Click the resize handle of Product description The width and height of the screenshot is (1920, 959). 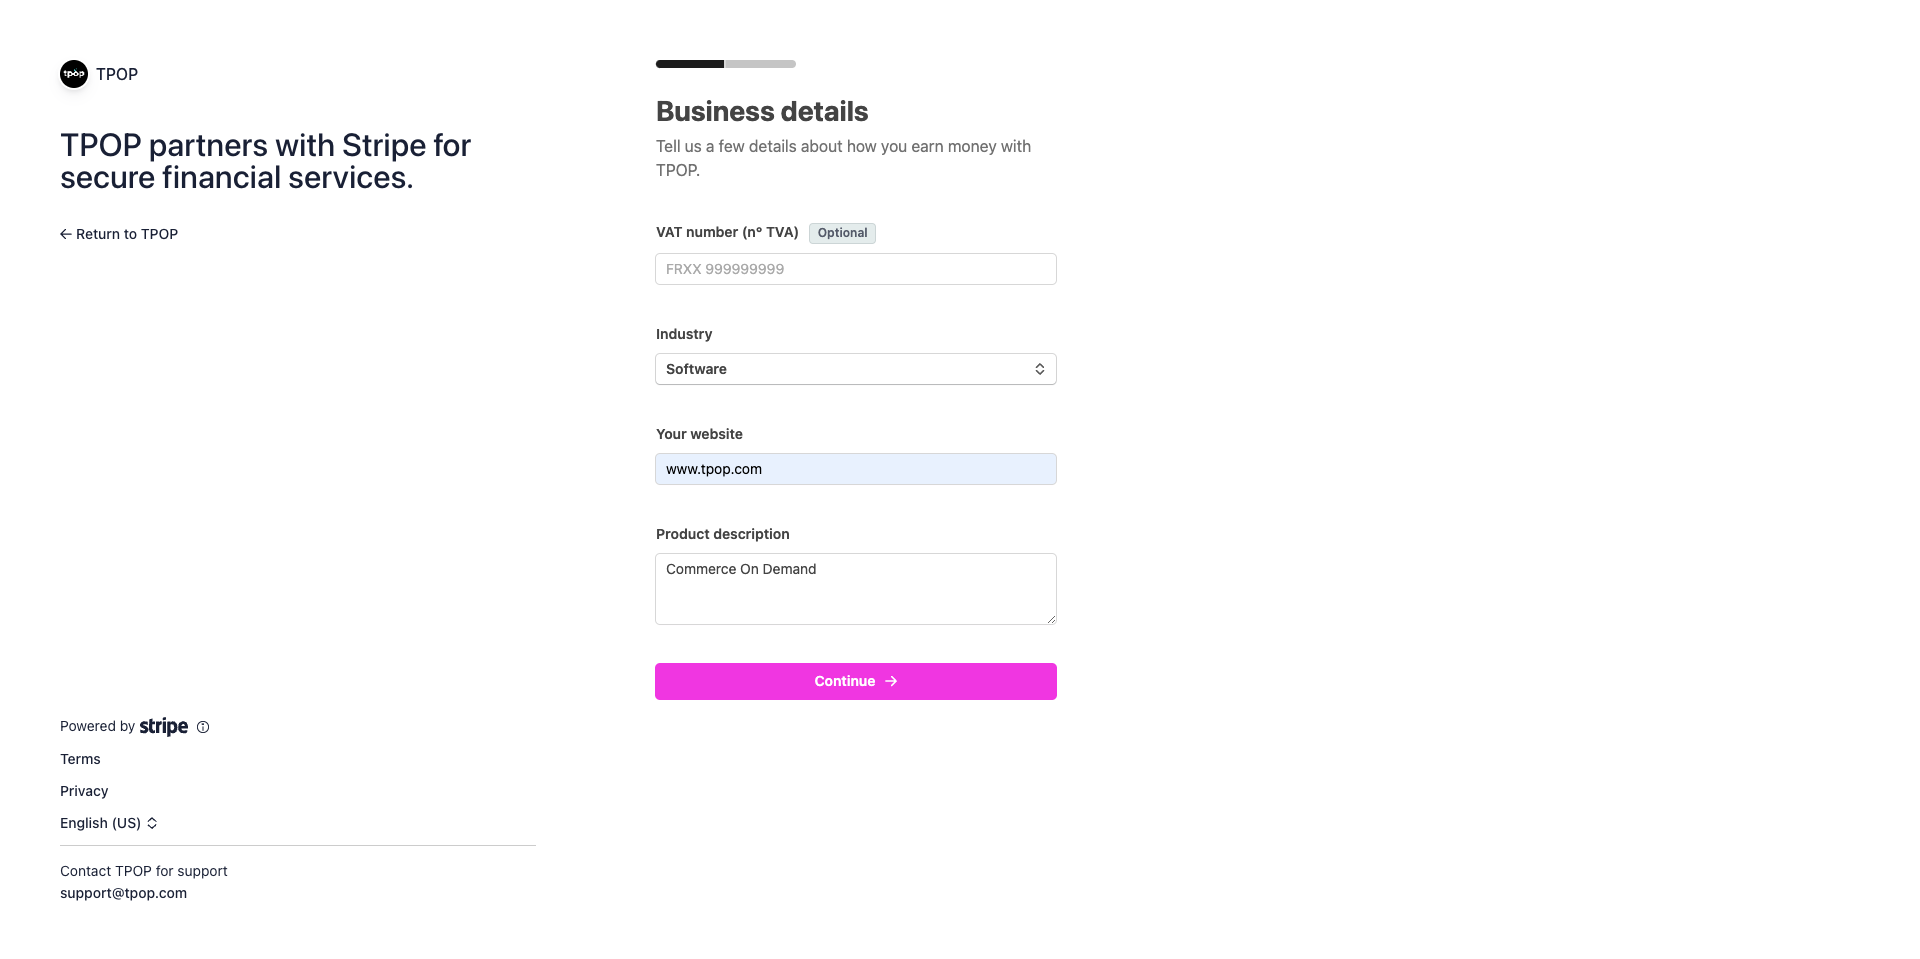tap(1051, 619)
